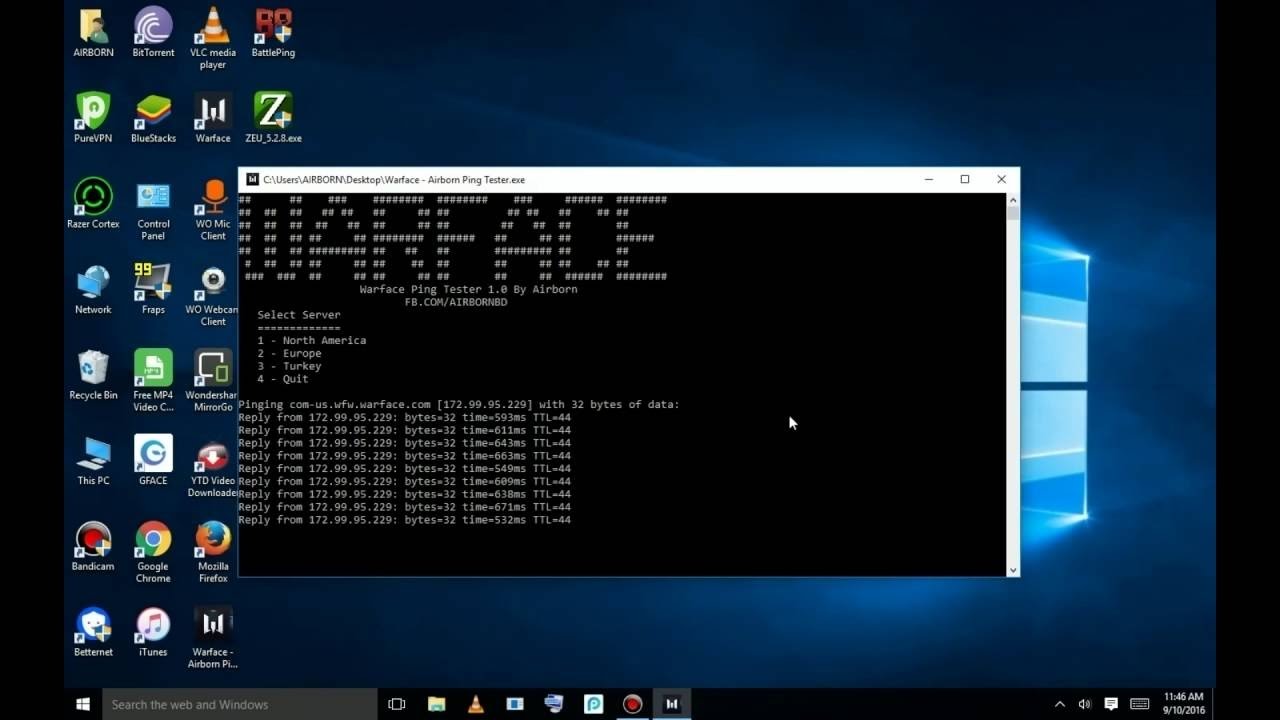The width and height of the screenshot is (1280, 720).
Task: Click the reply line showing time=532ms
Action: (x=404, y=520)
